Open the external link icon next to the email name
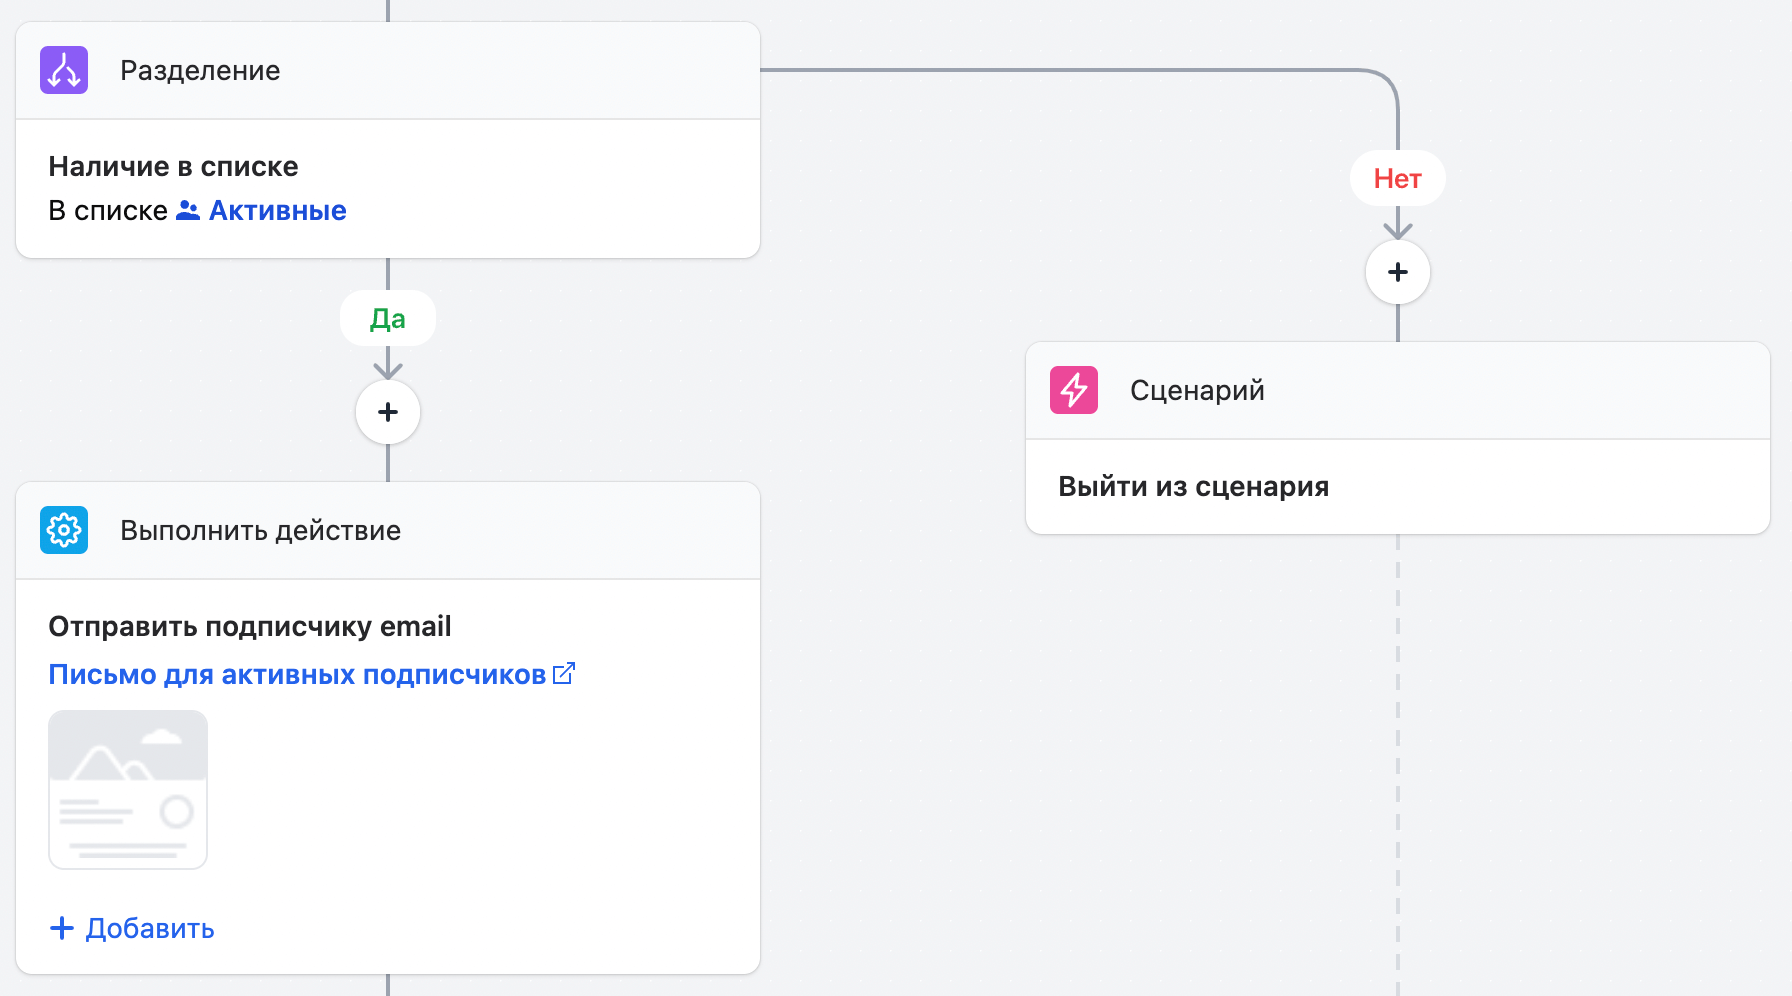The height and width of the screenshot is (996, 1792). (x=564, y=674)
